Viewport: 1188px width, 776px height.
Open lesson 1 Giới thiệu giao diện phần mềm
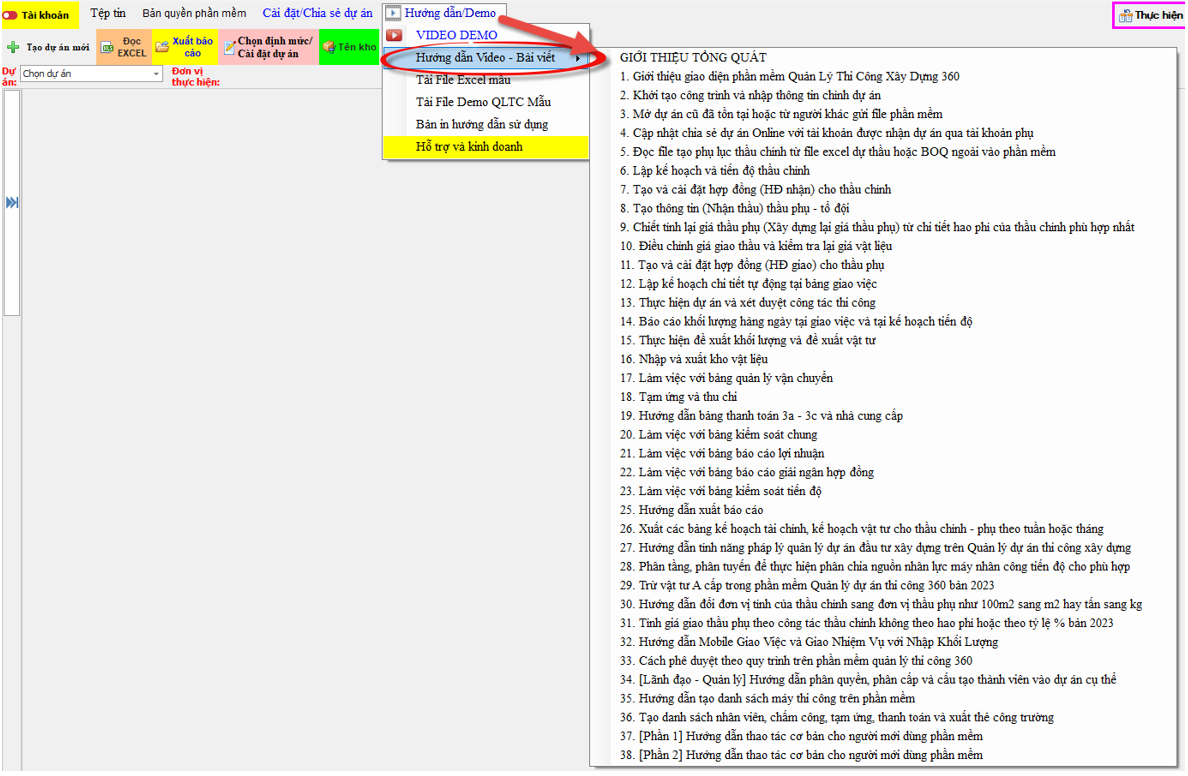click(x=789, y=77)
